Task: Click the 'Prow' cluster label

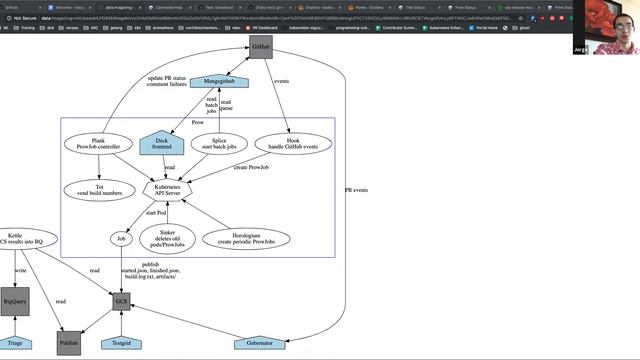Action: [198, 122]
